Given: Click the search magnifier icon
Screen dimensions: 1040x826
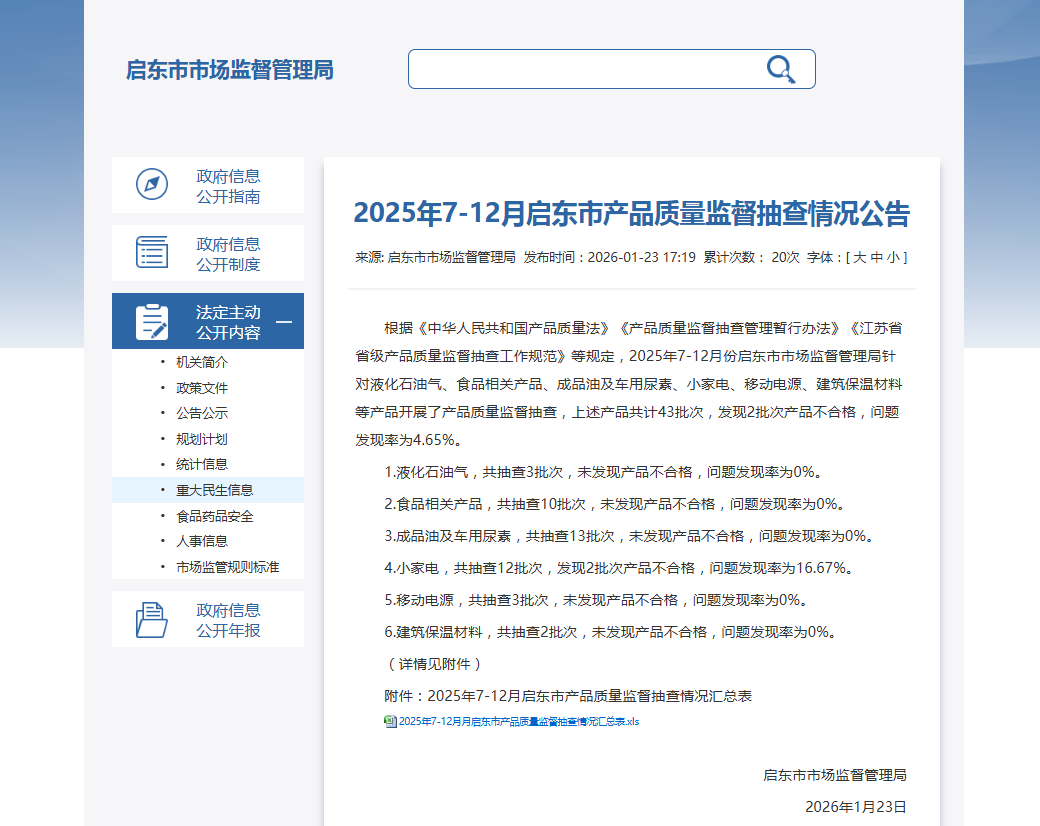Looking at the screenshot, I should [x=780, y=69].
